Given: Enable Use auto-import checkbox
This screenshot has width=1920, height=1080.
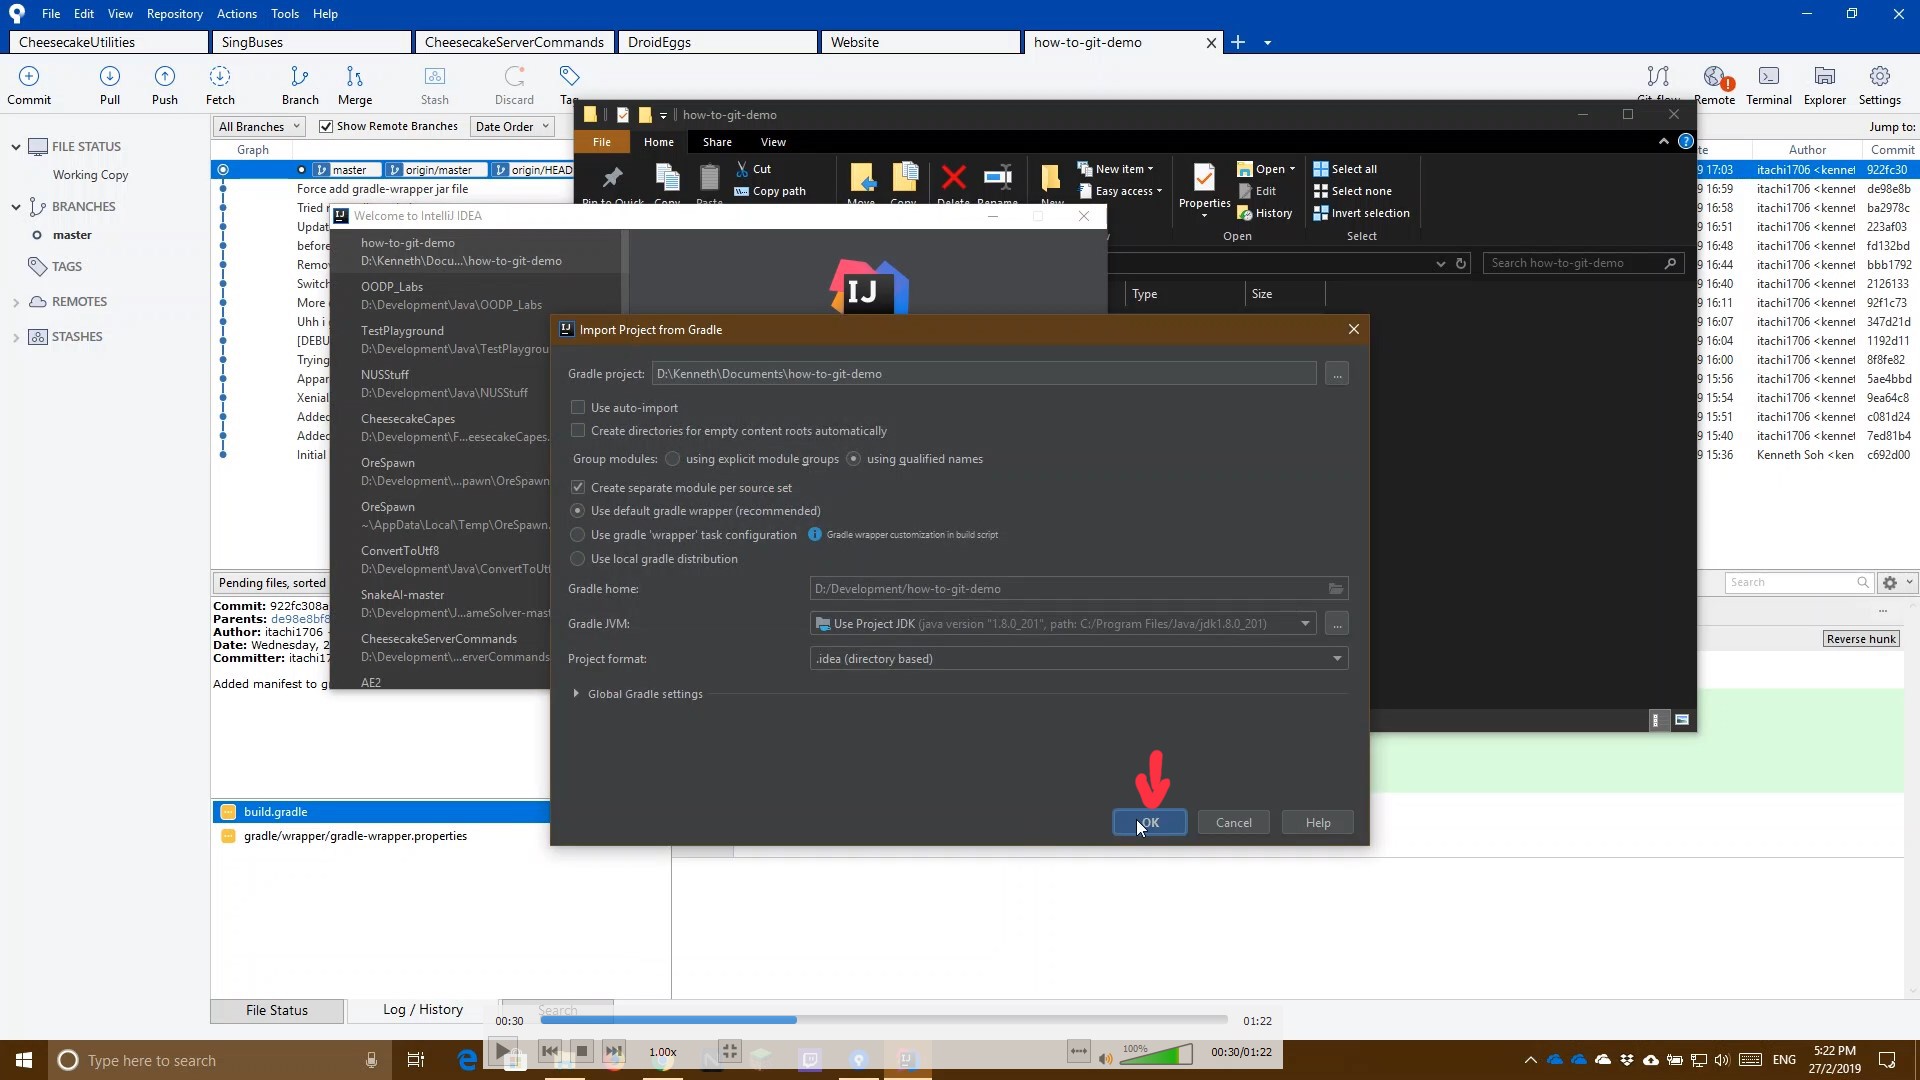Looking at the screenshot, I should pyautogui.click(x=578, y=408).
